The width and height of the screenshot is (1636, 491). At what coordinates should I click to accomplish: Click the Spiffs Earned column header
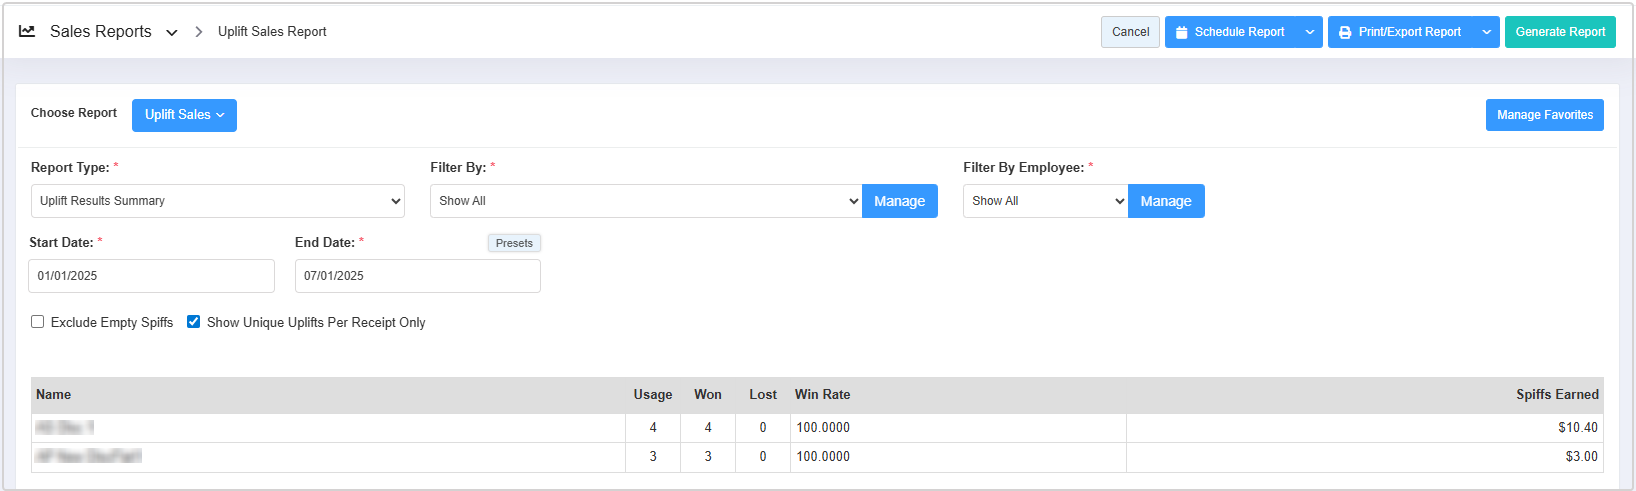1556,395
